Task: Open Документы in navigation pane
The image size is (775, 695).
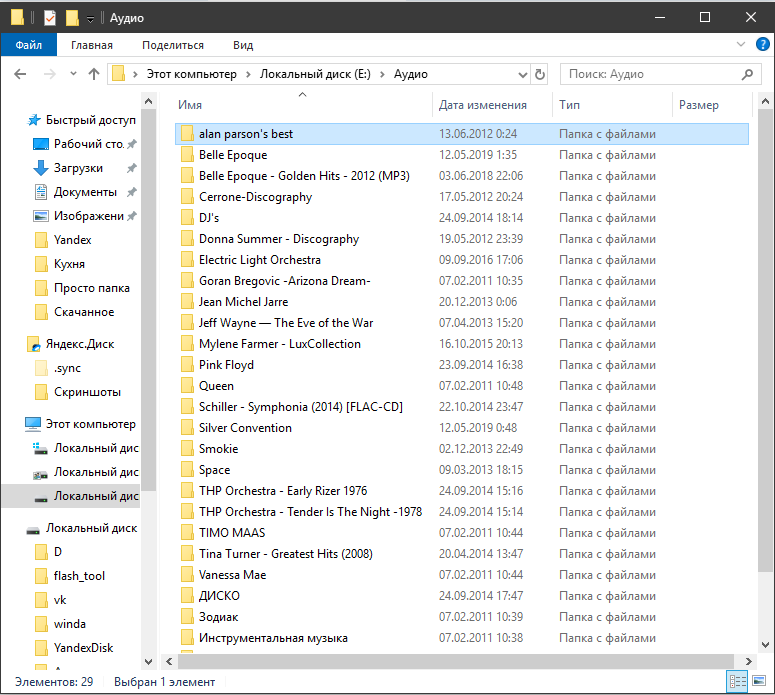Action: point(85,192)
